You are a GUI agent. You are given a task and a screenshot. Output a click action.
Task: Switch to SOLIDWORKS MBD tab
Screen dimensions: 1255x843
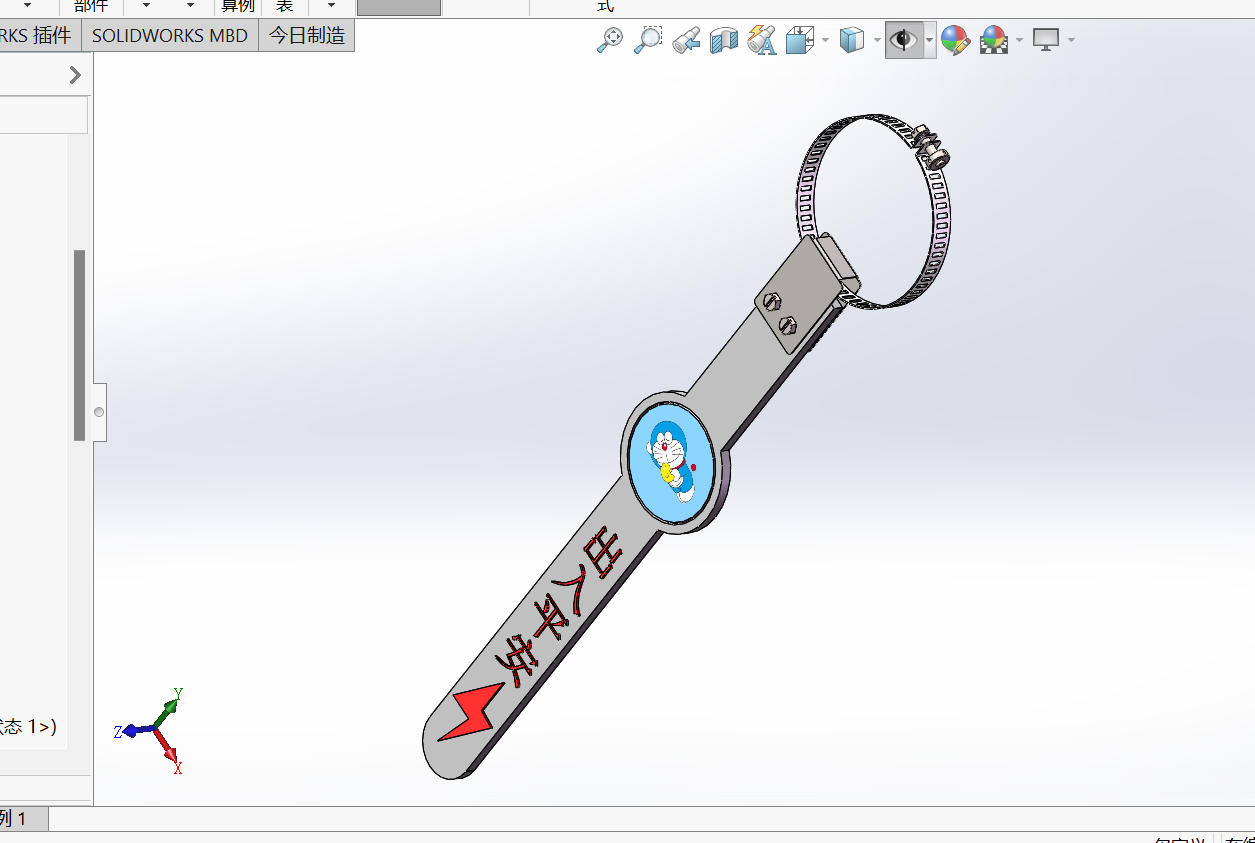point(170,36)
